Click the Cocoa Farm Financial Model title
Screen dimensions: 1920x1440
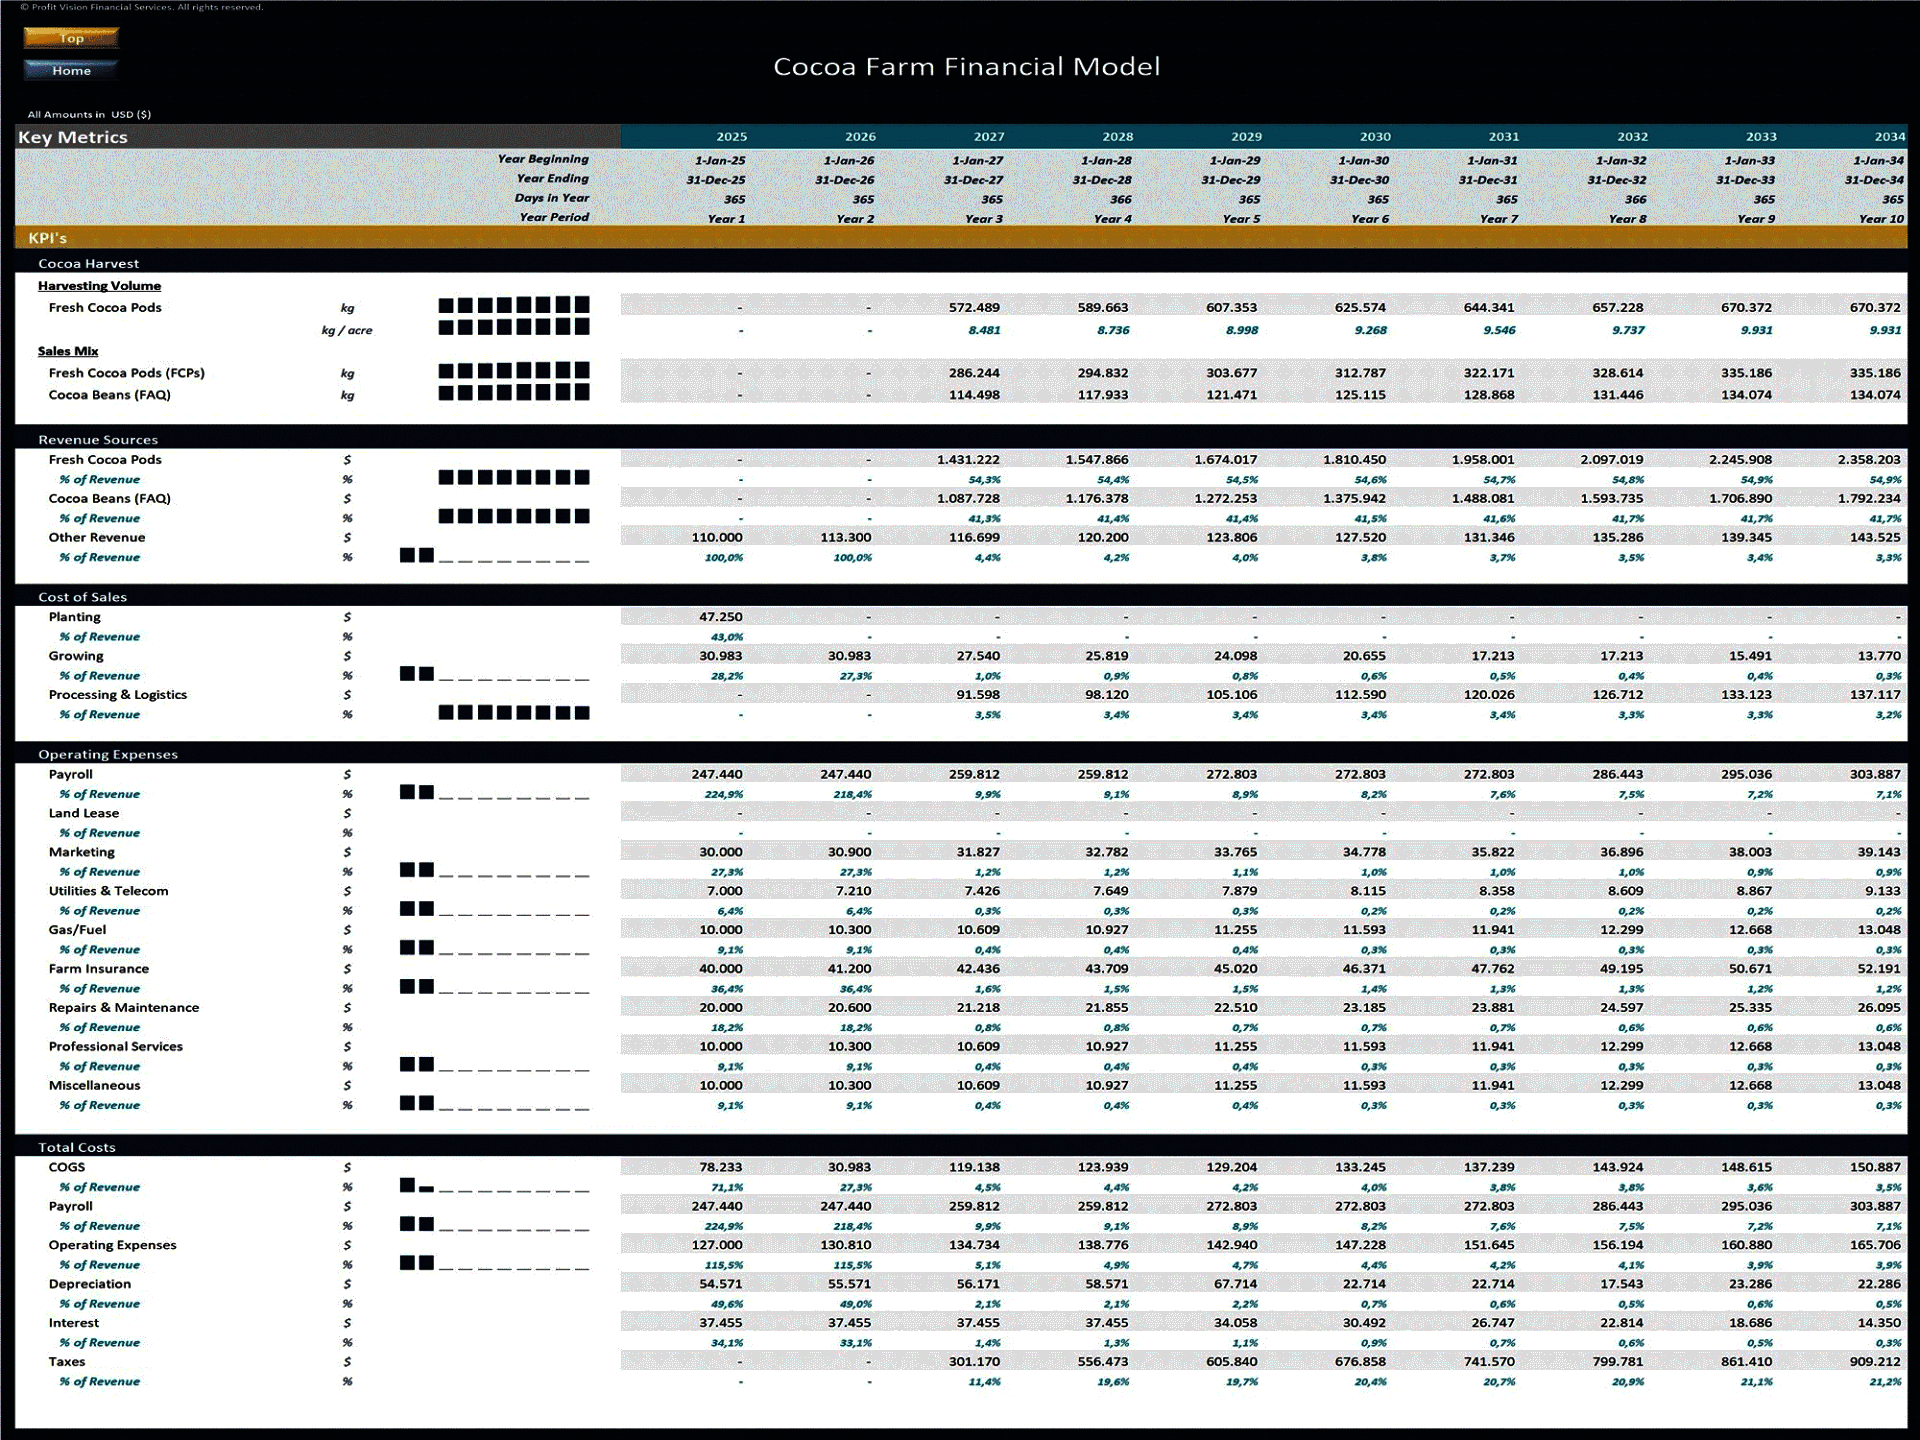click(966, 67)
